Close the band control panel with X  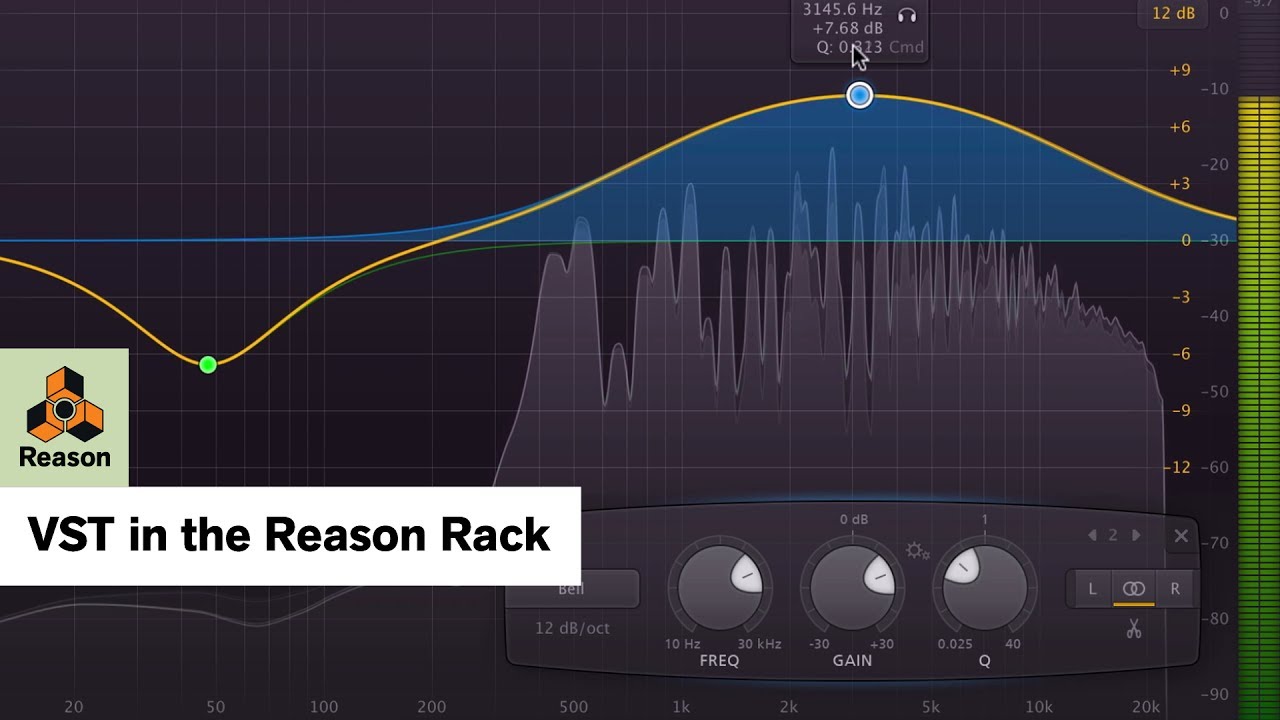[x=1181, y=536]
